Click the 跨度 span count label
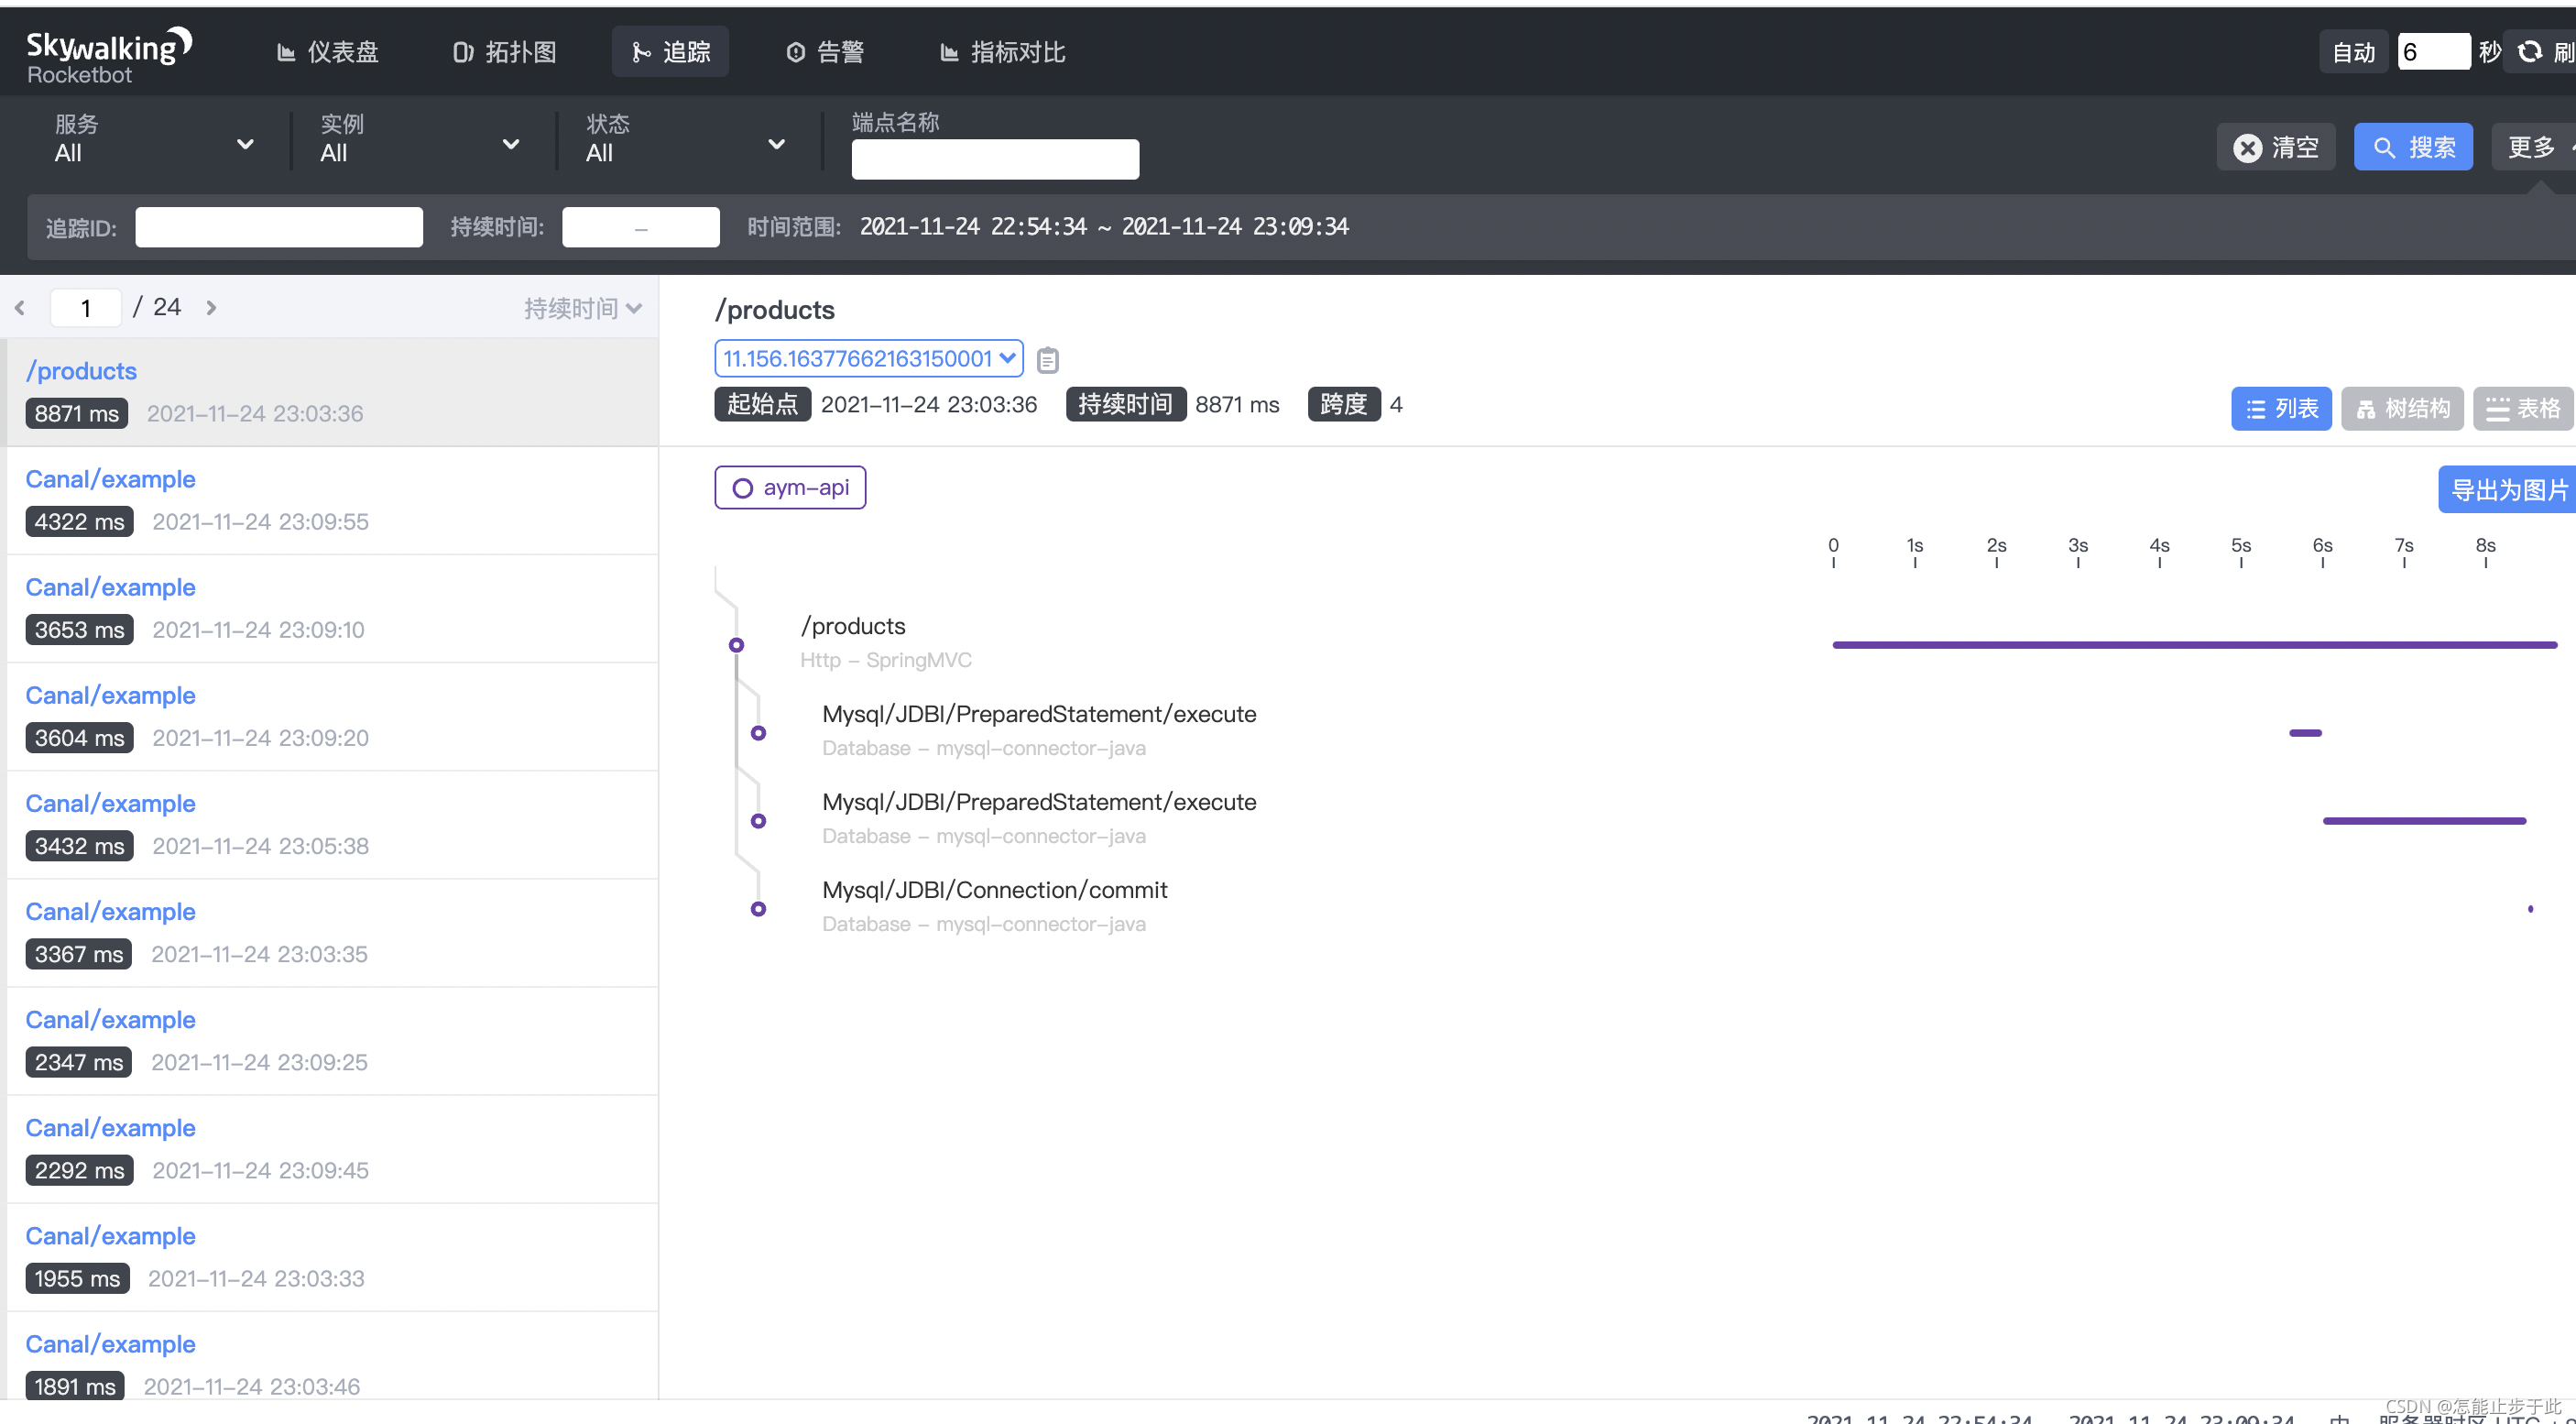Viewport: 2576px width, 1424px height. (1343, 404)
